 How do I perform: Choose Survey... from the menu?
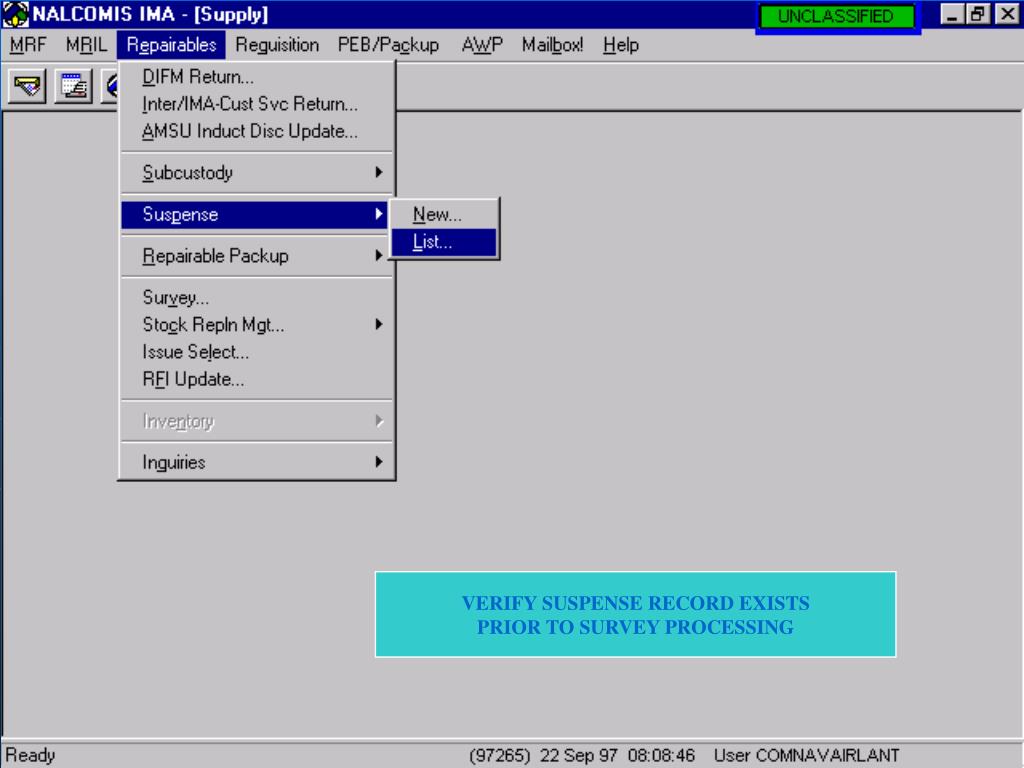[257, 298]
